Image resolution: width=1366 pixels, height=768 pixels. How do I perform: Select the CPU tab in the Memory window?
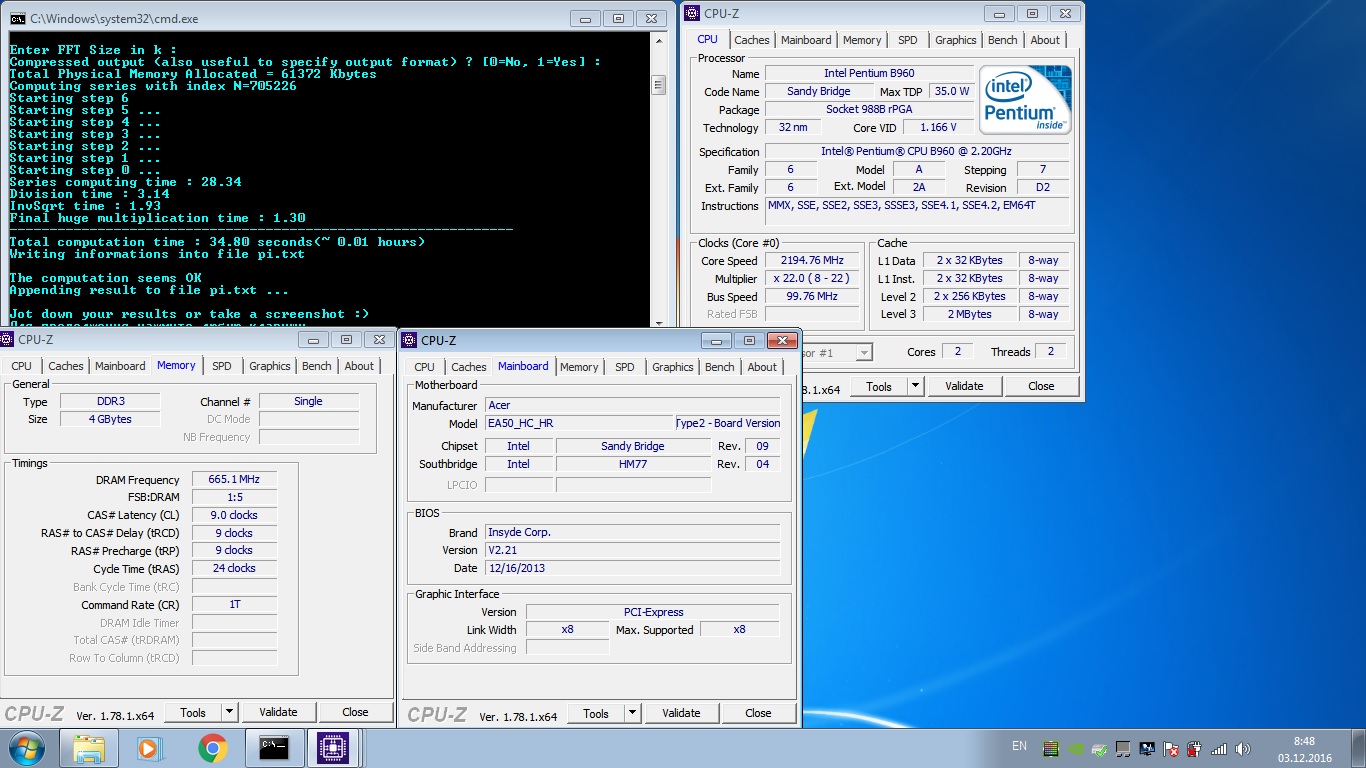[x=21, y=366]
